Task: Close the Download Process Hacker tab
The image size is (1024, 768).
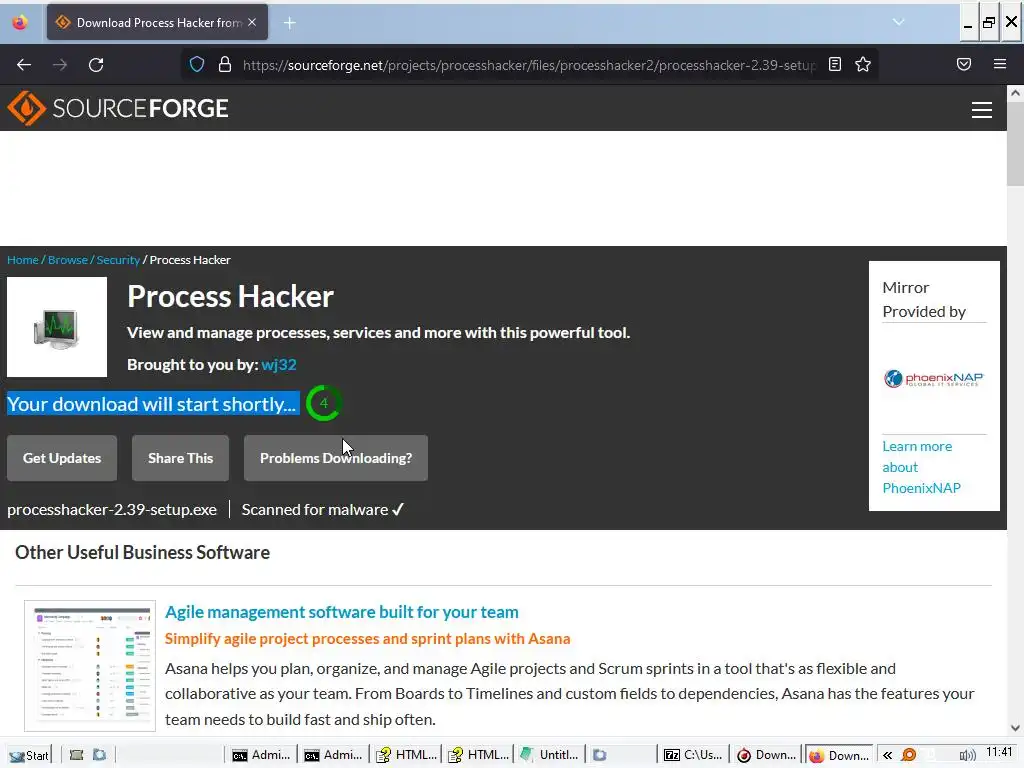Action: tap(252, 22)
